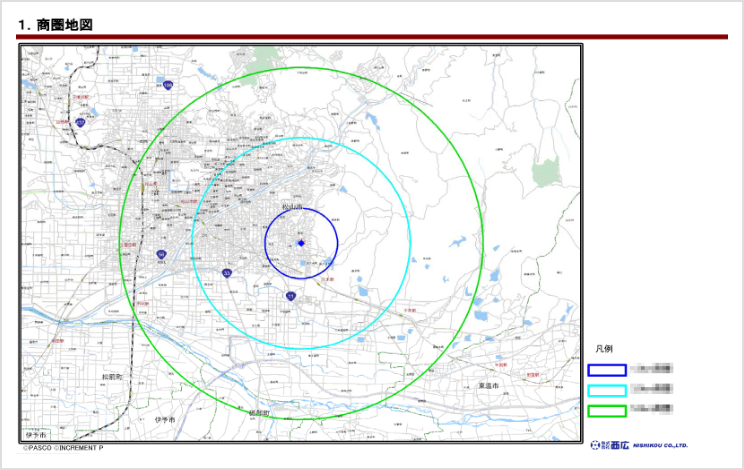Click the 松山市 city label
744x470 pixels.
pyautogui.click(x=291, y=207)
